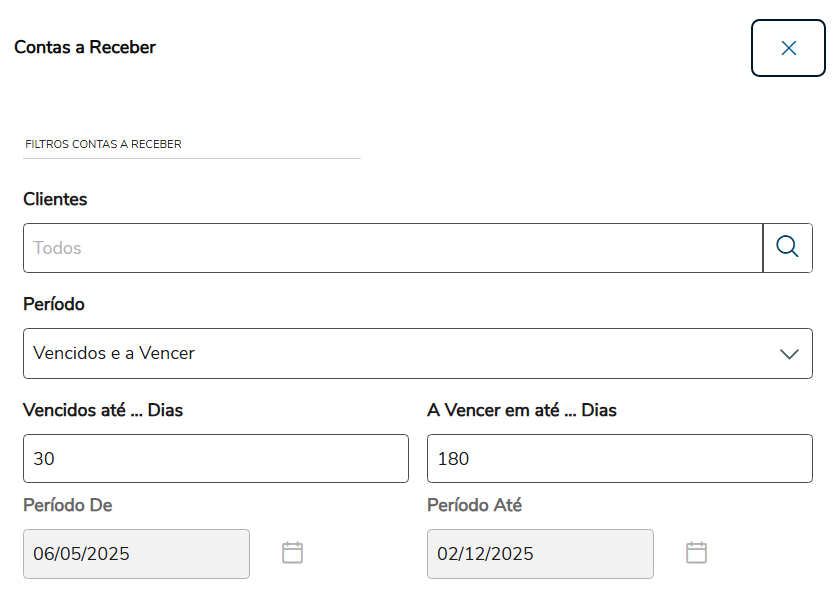Open the calendar icon beside Período De
Screen dimensions: 838x589
[x=292, y=553]
